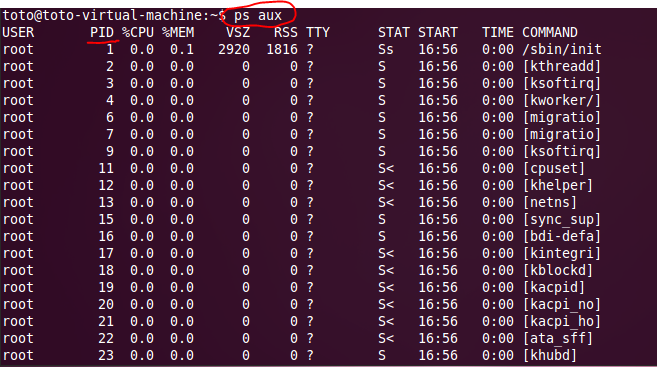
Task: Click the 16:56 start time of /sbin/init
Action: 438,49
